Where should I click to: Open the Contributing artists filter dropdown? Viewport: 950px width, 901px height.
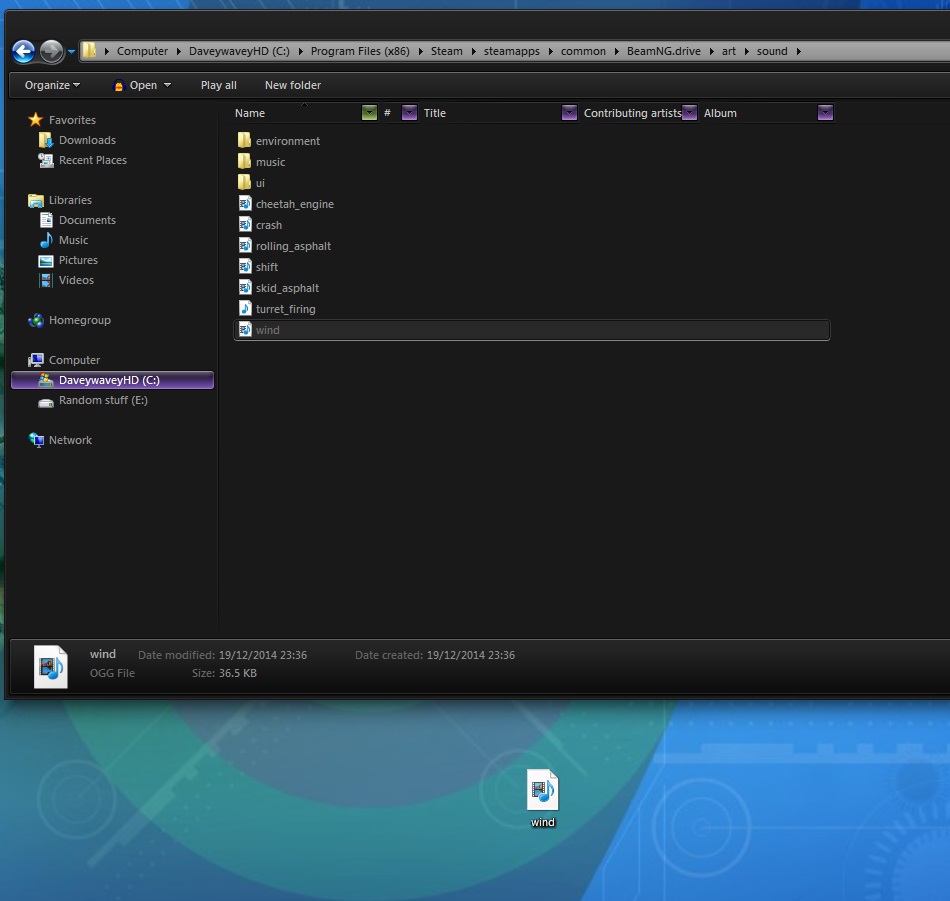coord(689,113)
